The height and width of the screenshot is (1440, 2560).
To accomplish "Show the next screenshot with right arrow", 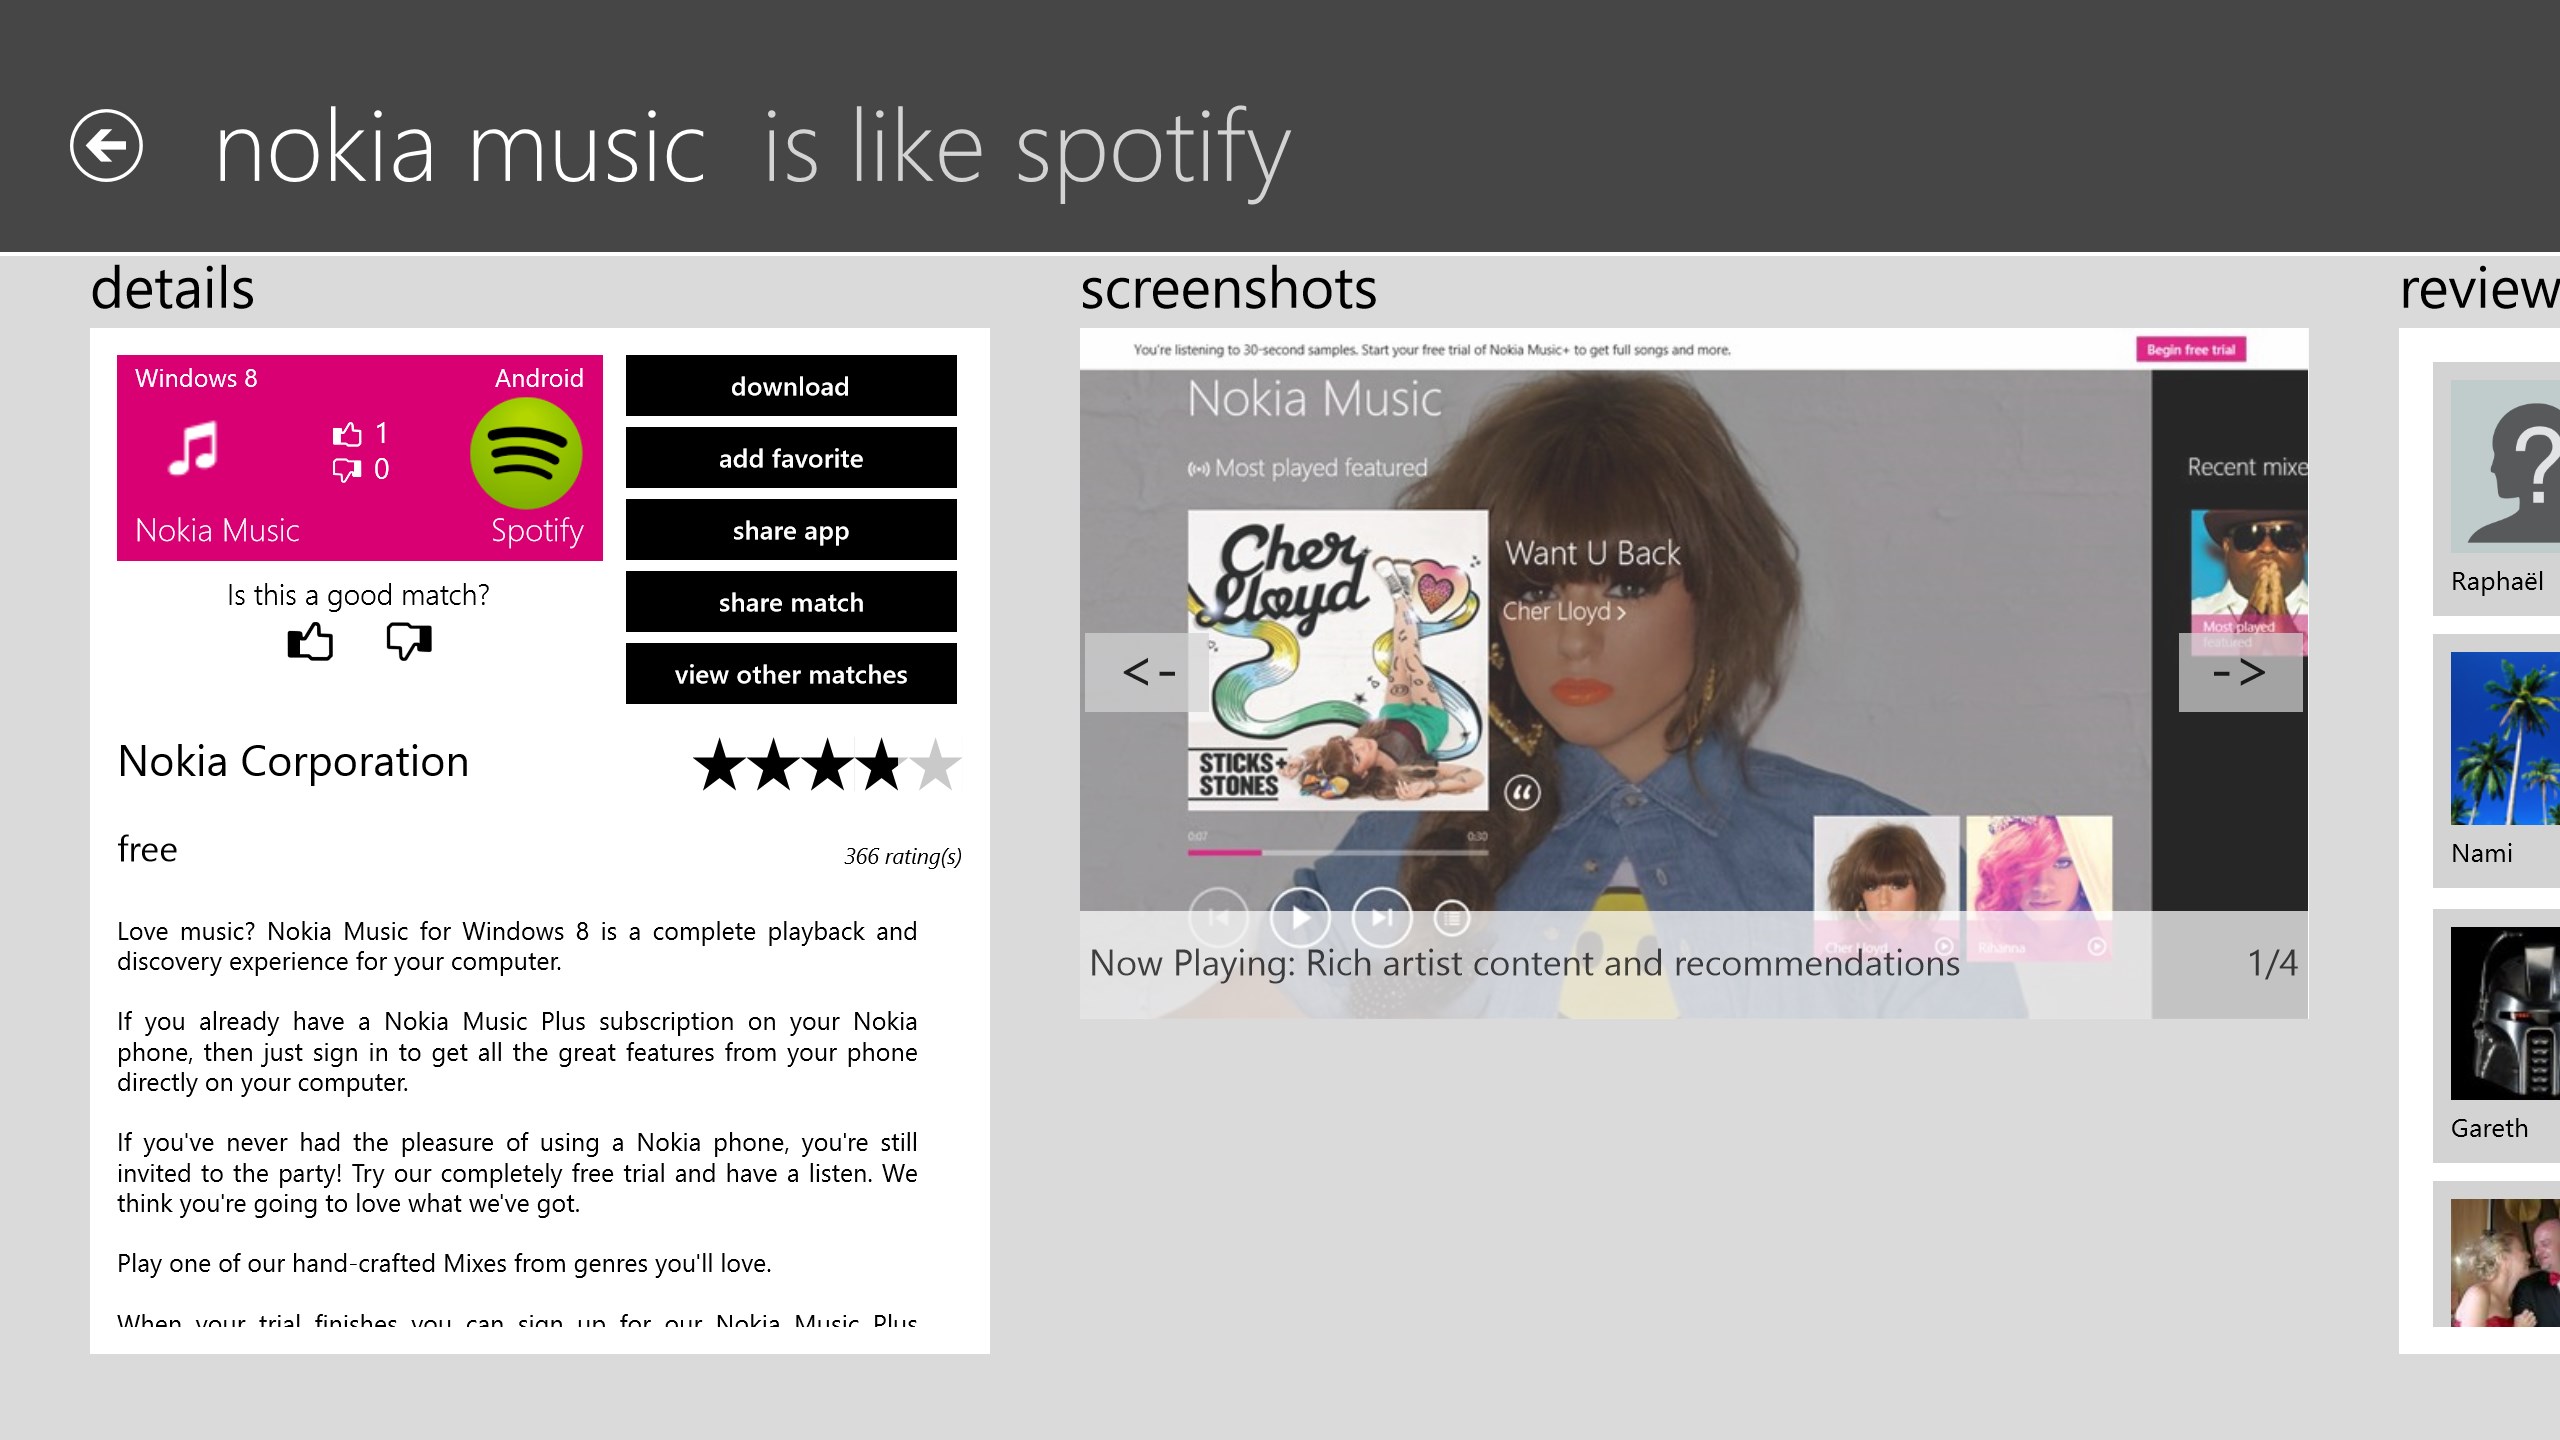I will (x=2239, y=672).
